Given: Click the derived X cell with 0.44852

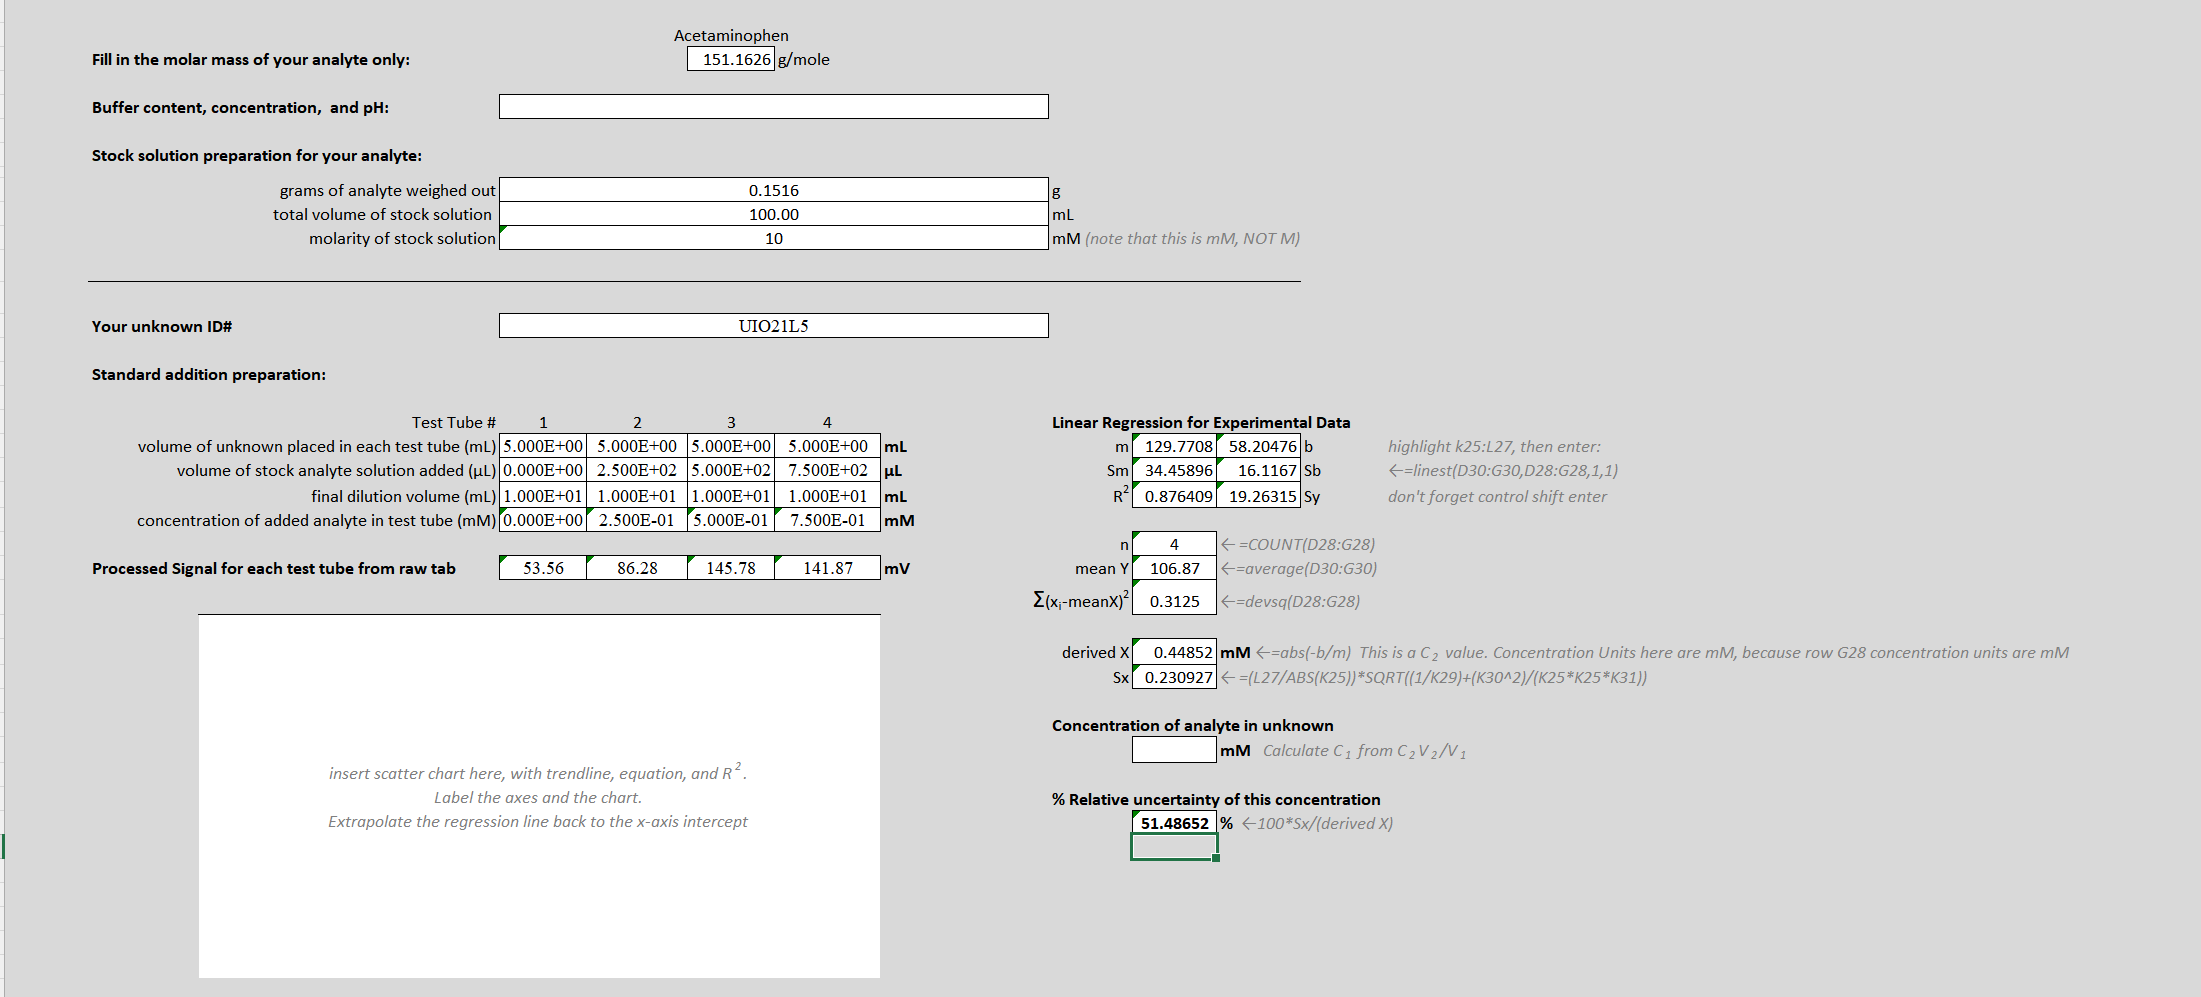Looking at the screenshot, I should [x=1173, y=652].
